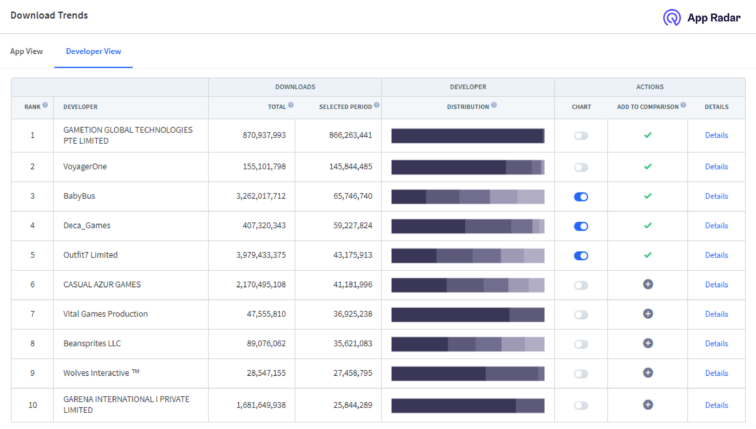Click developer name Outfit7 Limited

point(90,255)
